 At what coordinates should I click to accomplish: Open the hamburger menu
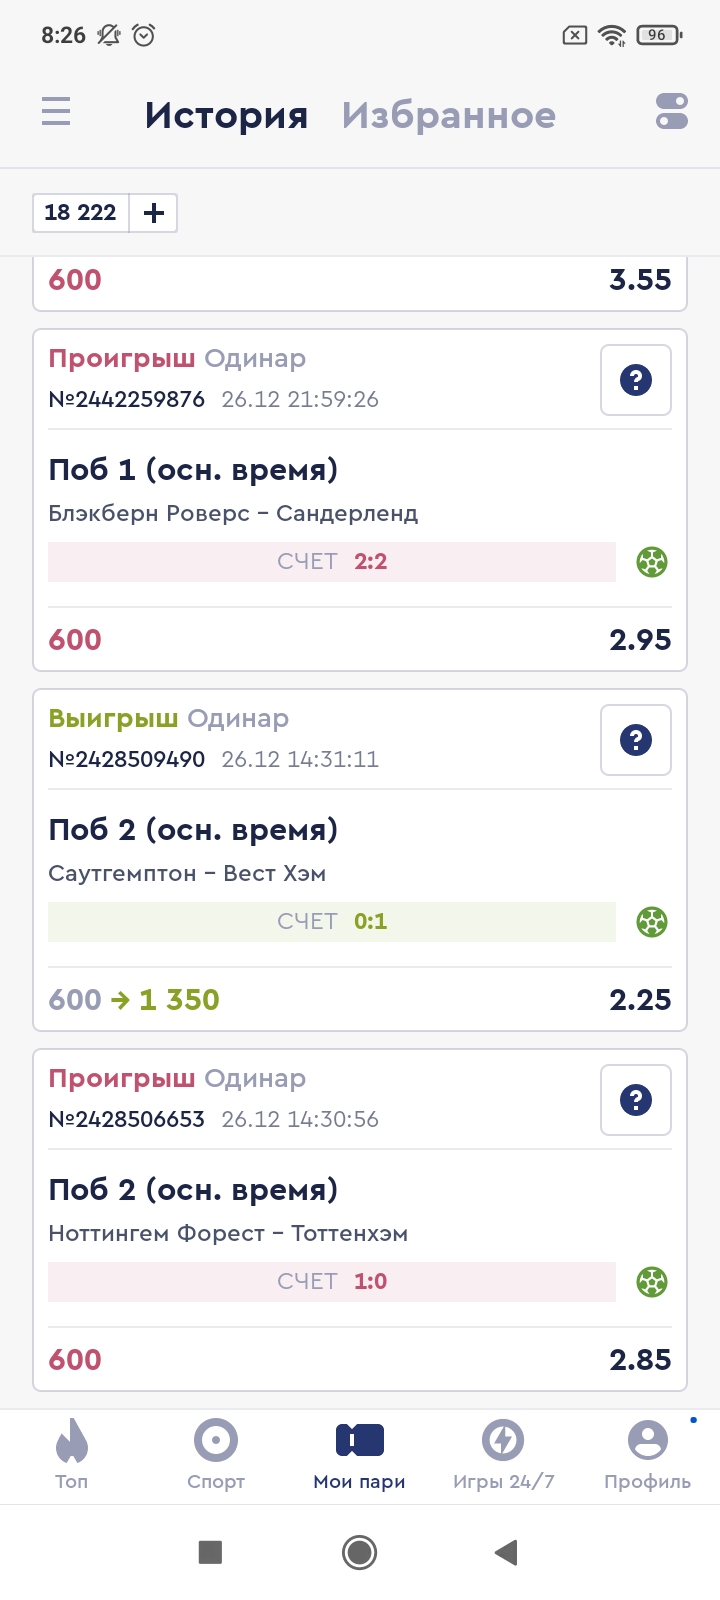(56, 111)
